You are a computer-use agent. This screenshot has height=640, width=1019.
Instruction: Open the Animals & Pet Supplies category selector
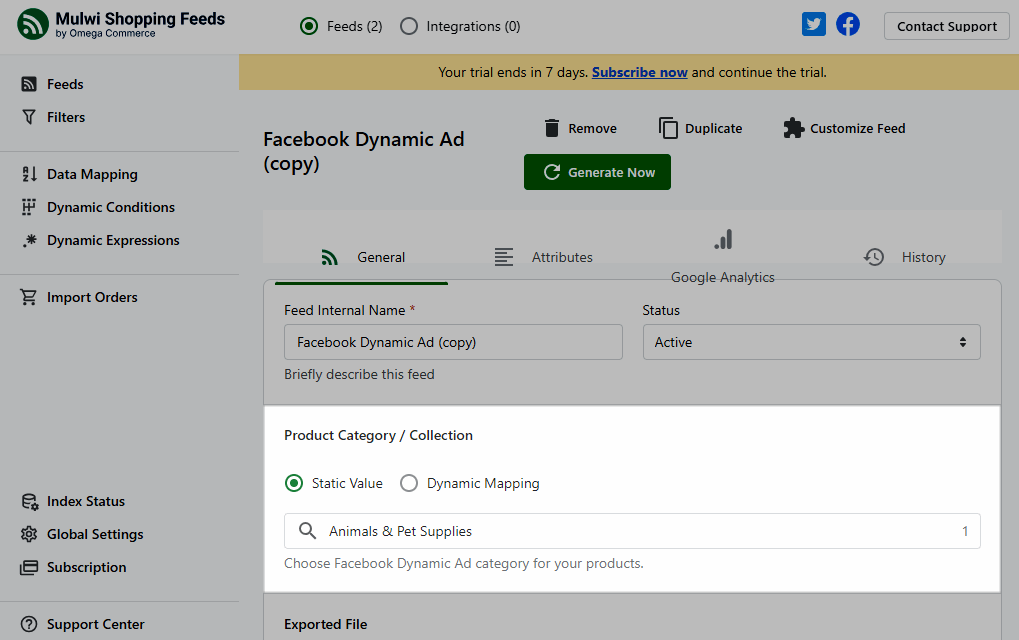[632, 531]
